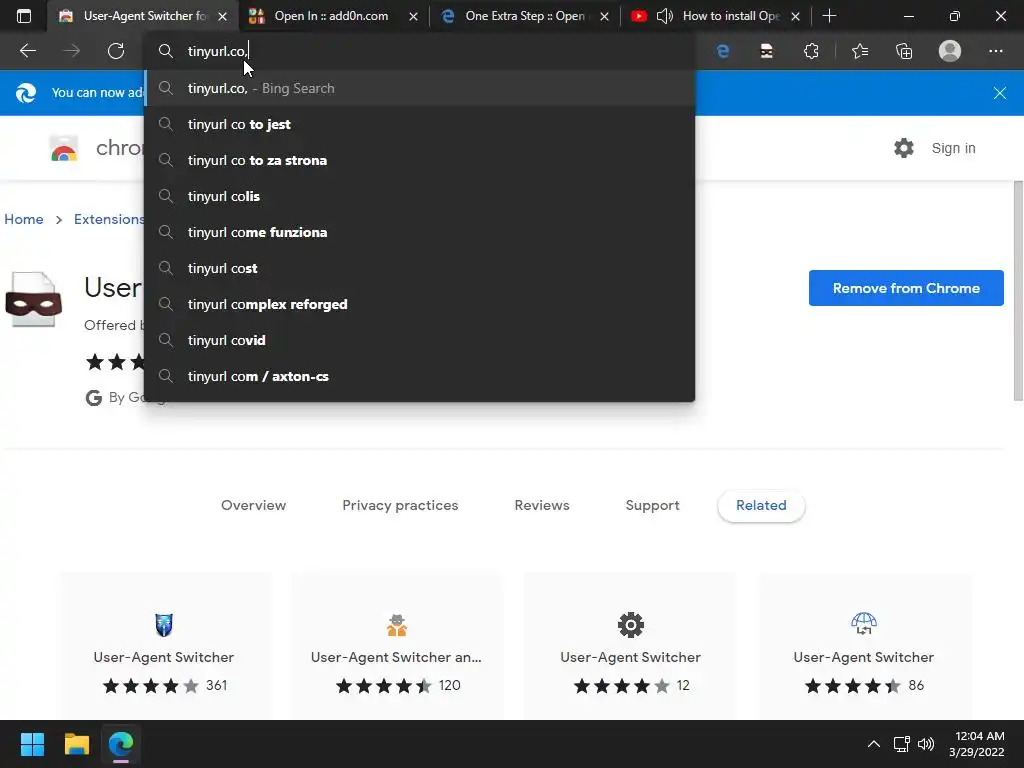The height and width of the screenshot is (768, 1024).
Task: Click the address bar text field
Action: tap(419, 51)
